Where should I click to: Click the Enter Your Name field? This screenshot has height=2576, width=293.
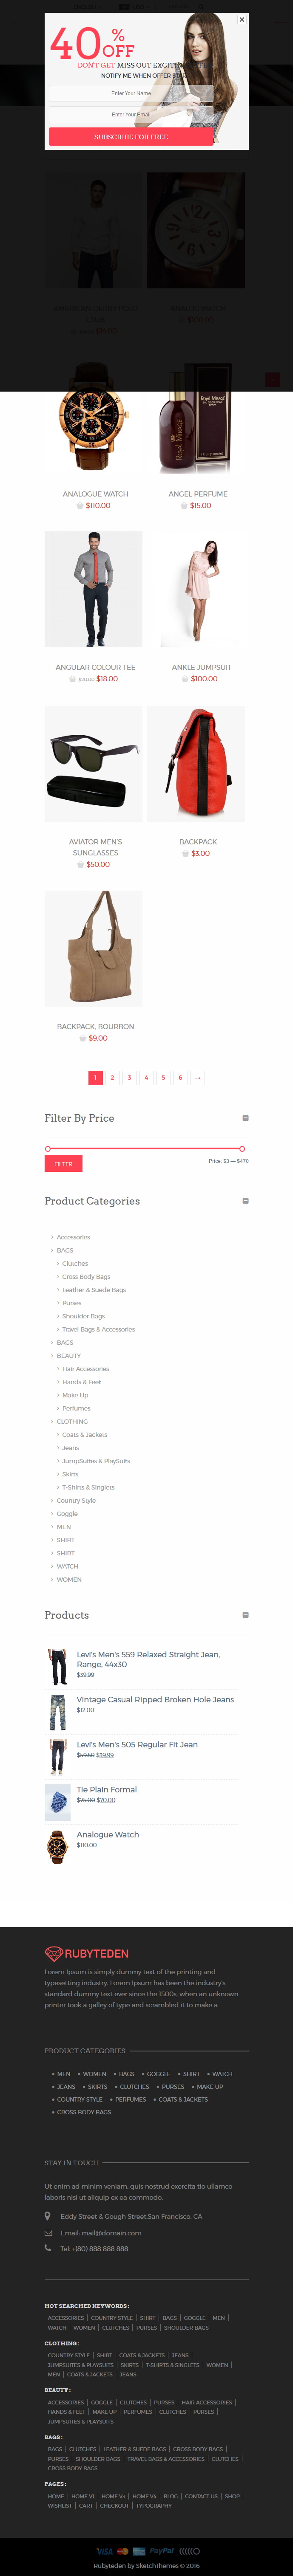[x=131, y=93]
